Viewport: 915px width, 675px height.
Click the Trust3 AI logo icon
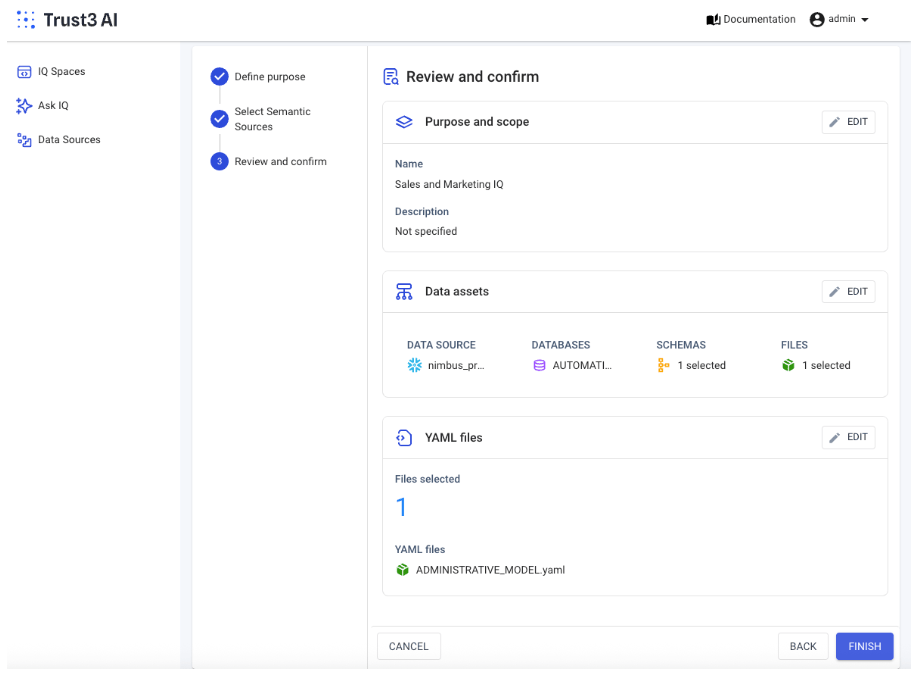click(x=26, y=20)
